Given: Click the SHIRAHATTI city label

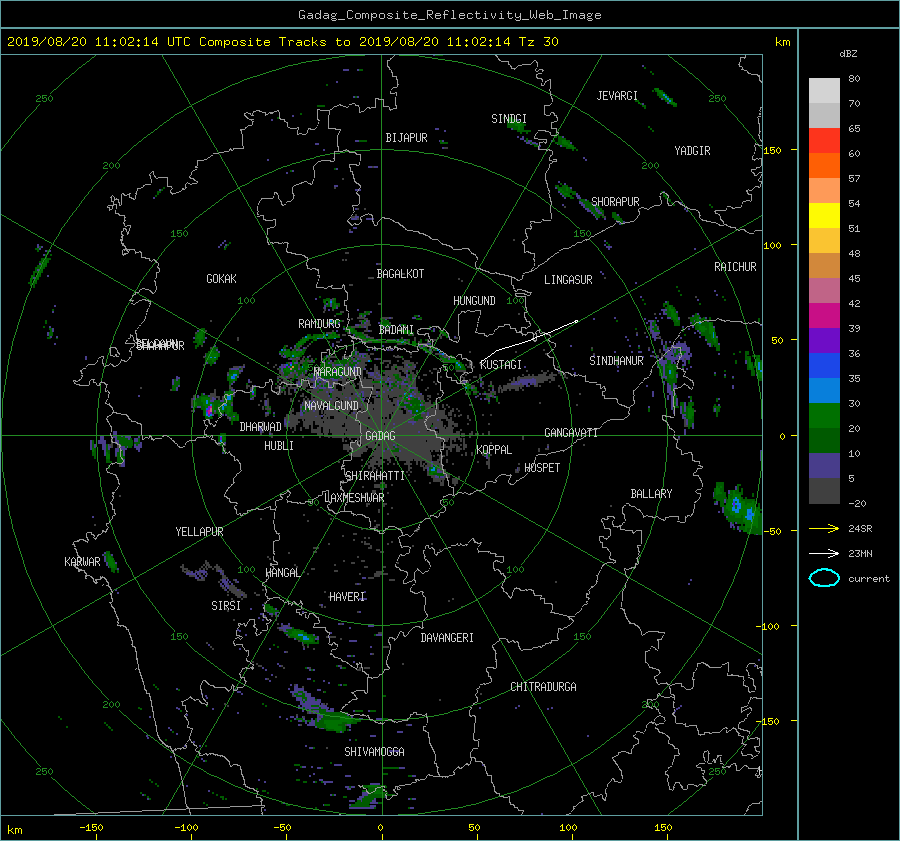Looking at the screenshot, I should tap(375, 476).
